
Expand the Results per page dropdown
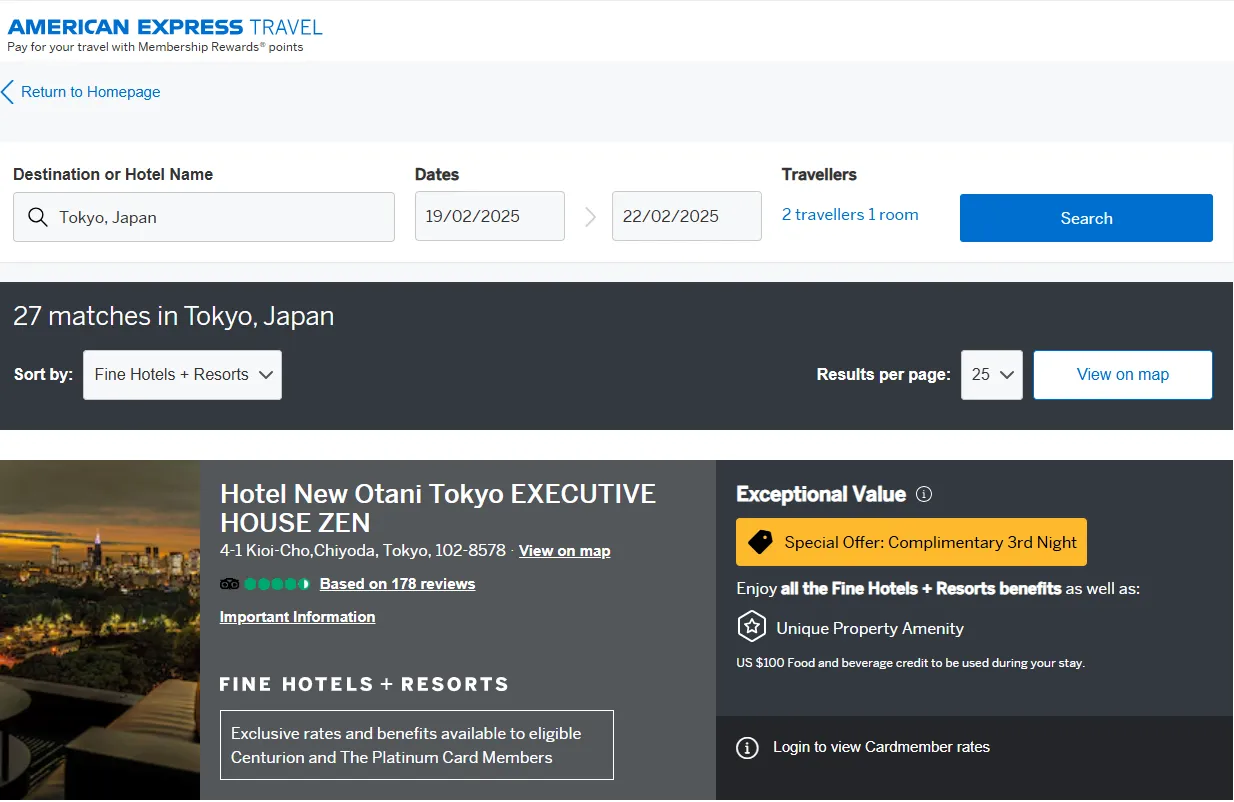tap(991, 375)
